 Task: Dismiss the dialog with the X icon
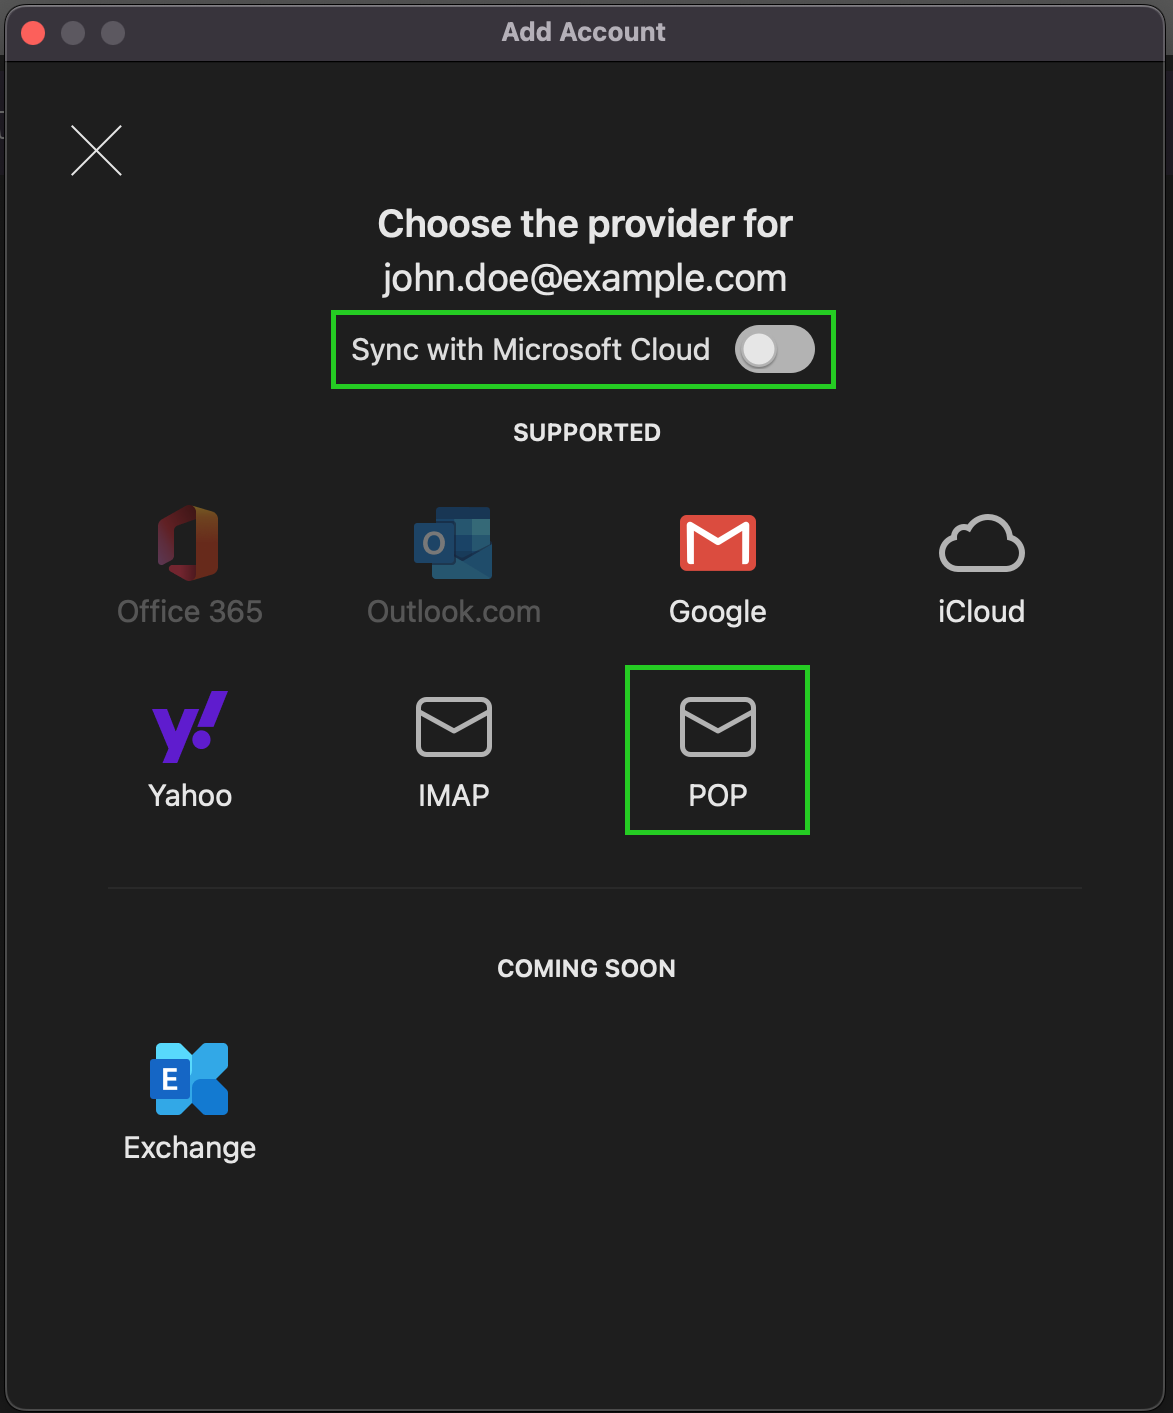coord(96,151)
